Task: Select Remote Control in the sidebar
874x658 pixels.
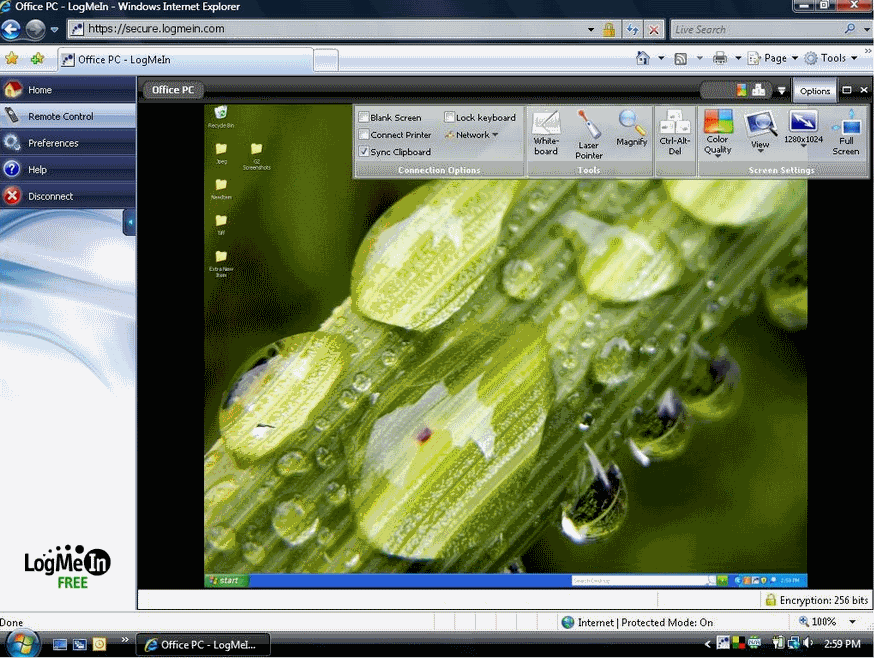Action: click(x=60, y=116)
